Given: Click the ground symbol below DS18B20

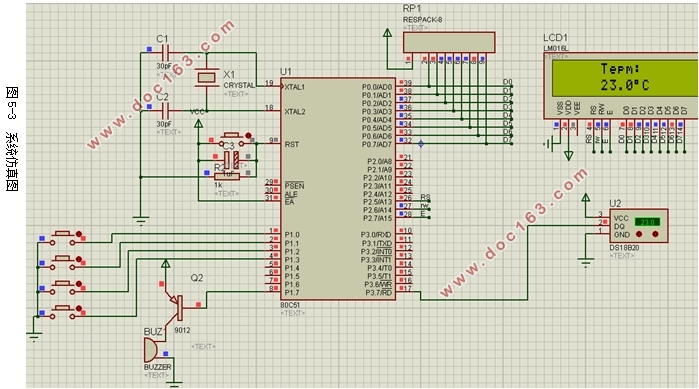Looking at the screenshot, I should click(585, 262).
